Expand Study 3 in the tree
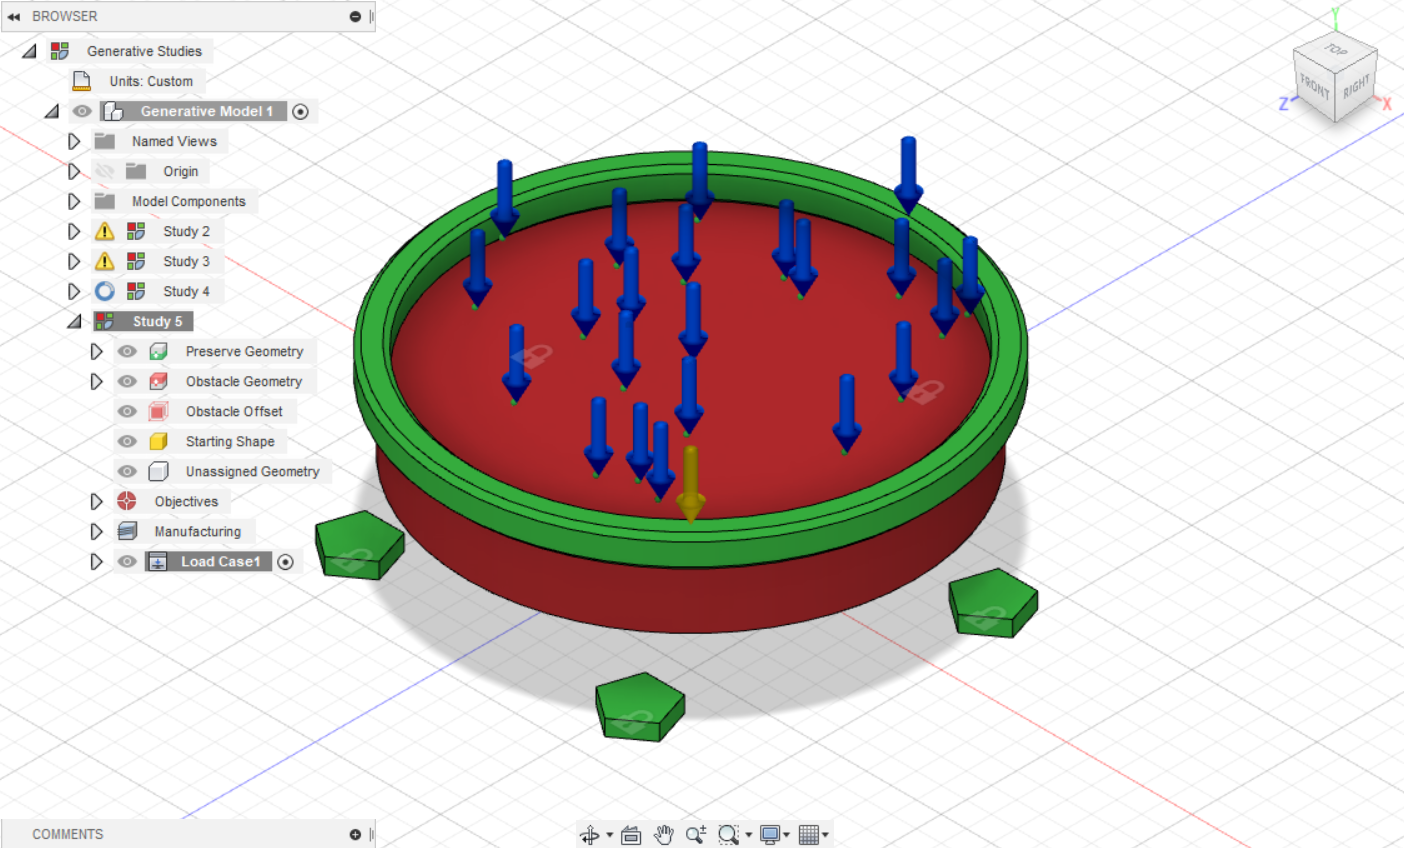Viewport: 1404px width, 848px height. coord(74,261)
